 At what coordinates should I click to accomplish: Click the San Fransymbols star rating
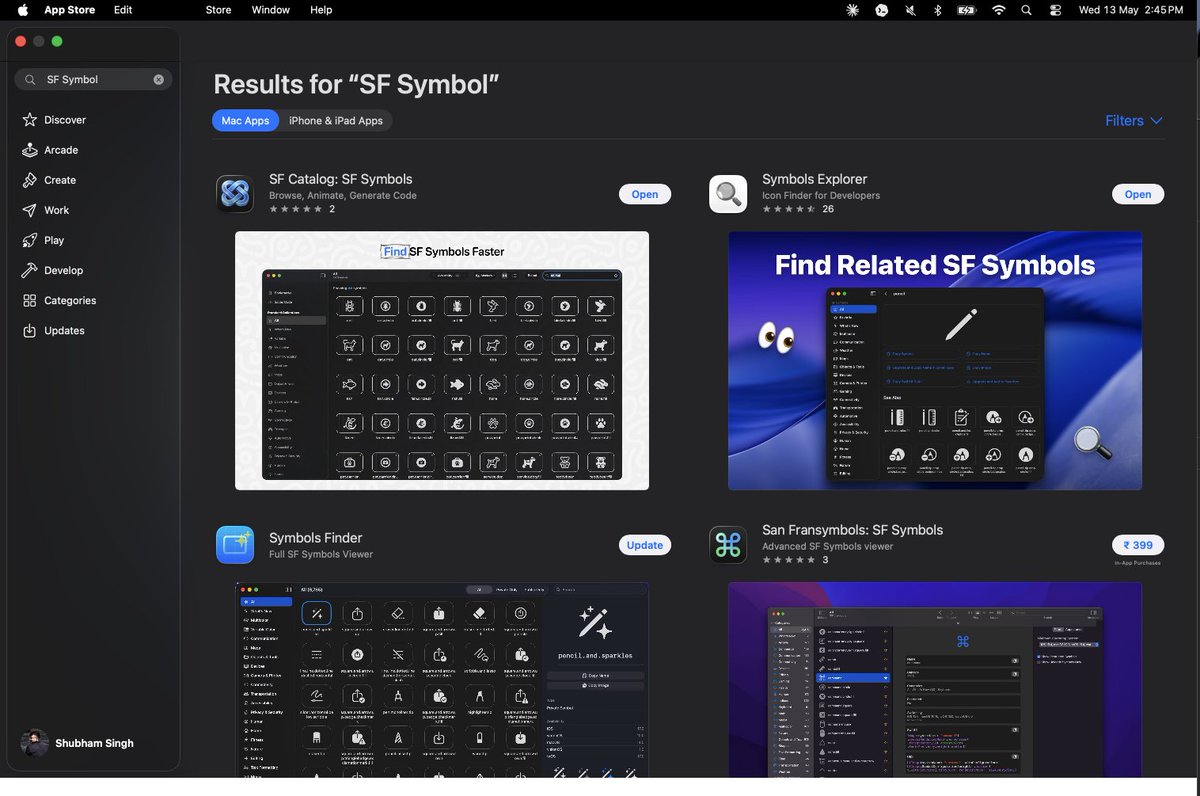789,561
